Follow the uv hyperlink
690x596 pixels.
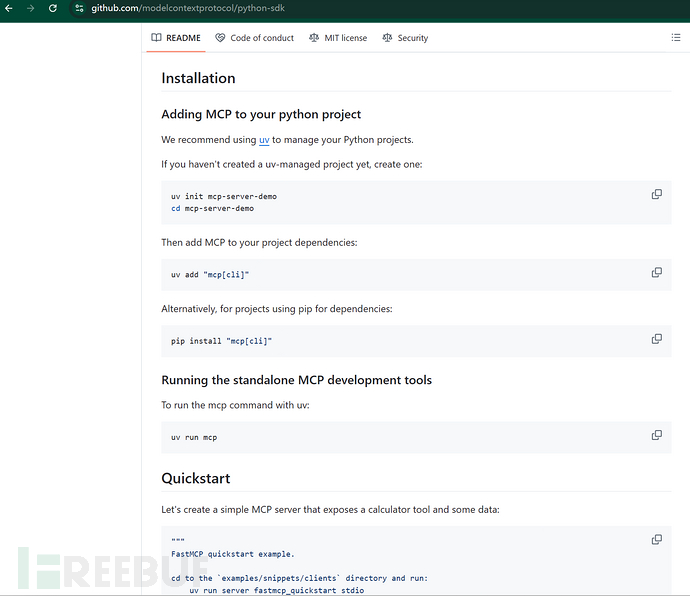coord(264,140)
